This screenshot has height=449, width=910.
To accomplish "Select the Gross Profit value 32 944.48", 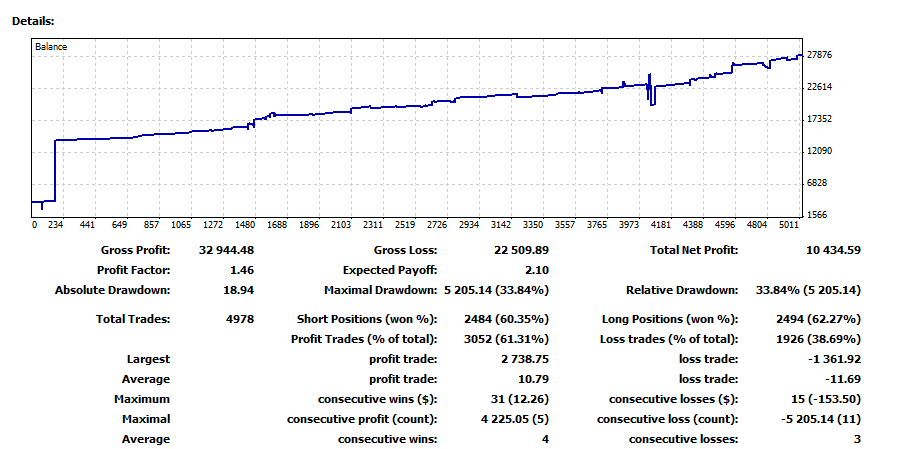I will point(226,250).
